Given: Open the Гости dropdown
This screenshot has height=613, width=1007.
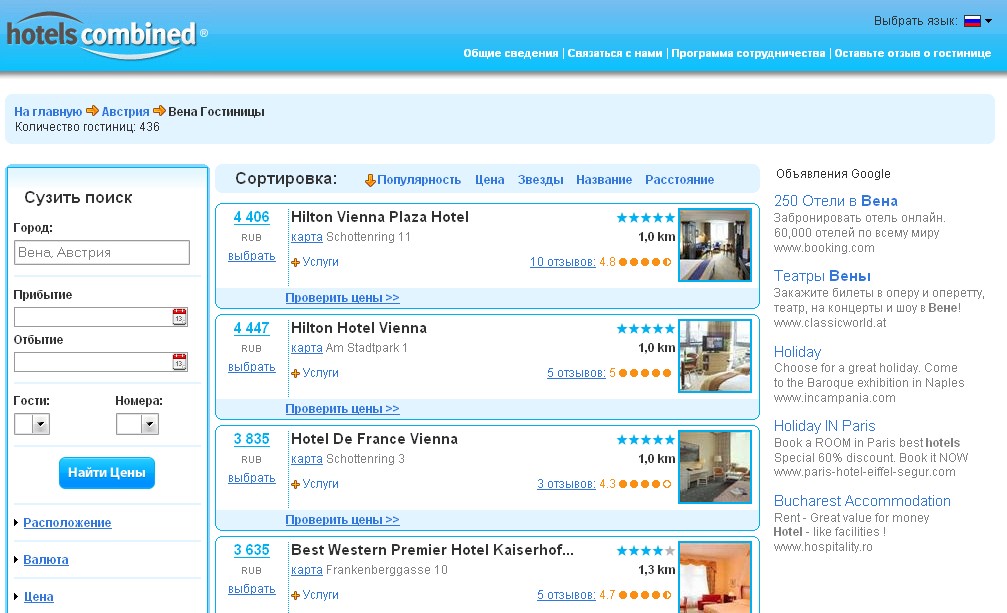Looking at the screenshot, I should coord(32,424).
